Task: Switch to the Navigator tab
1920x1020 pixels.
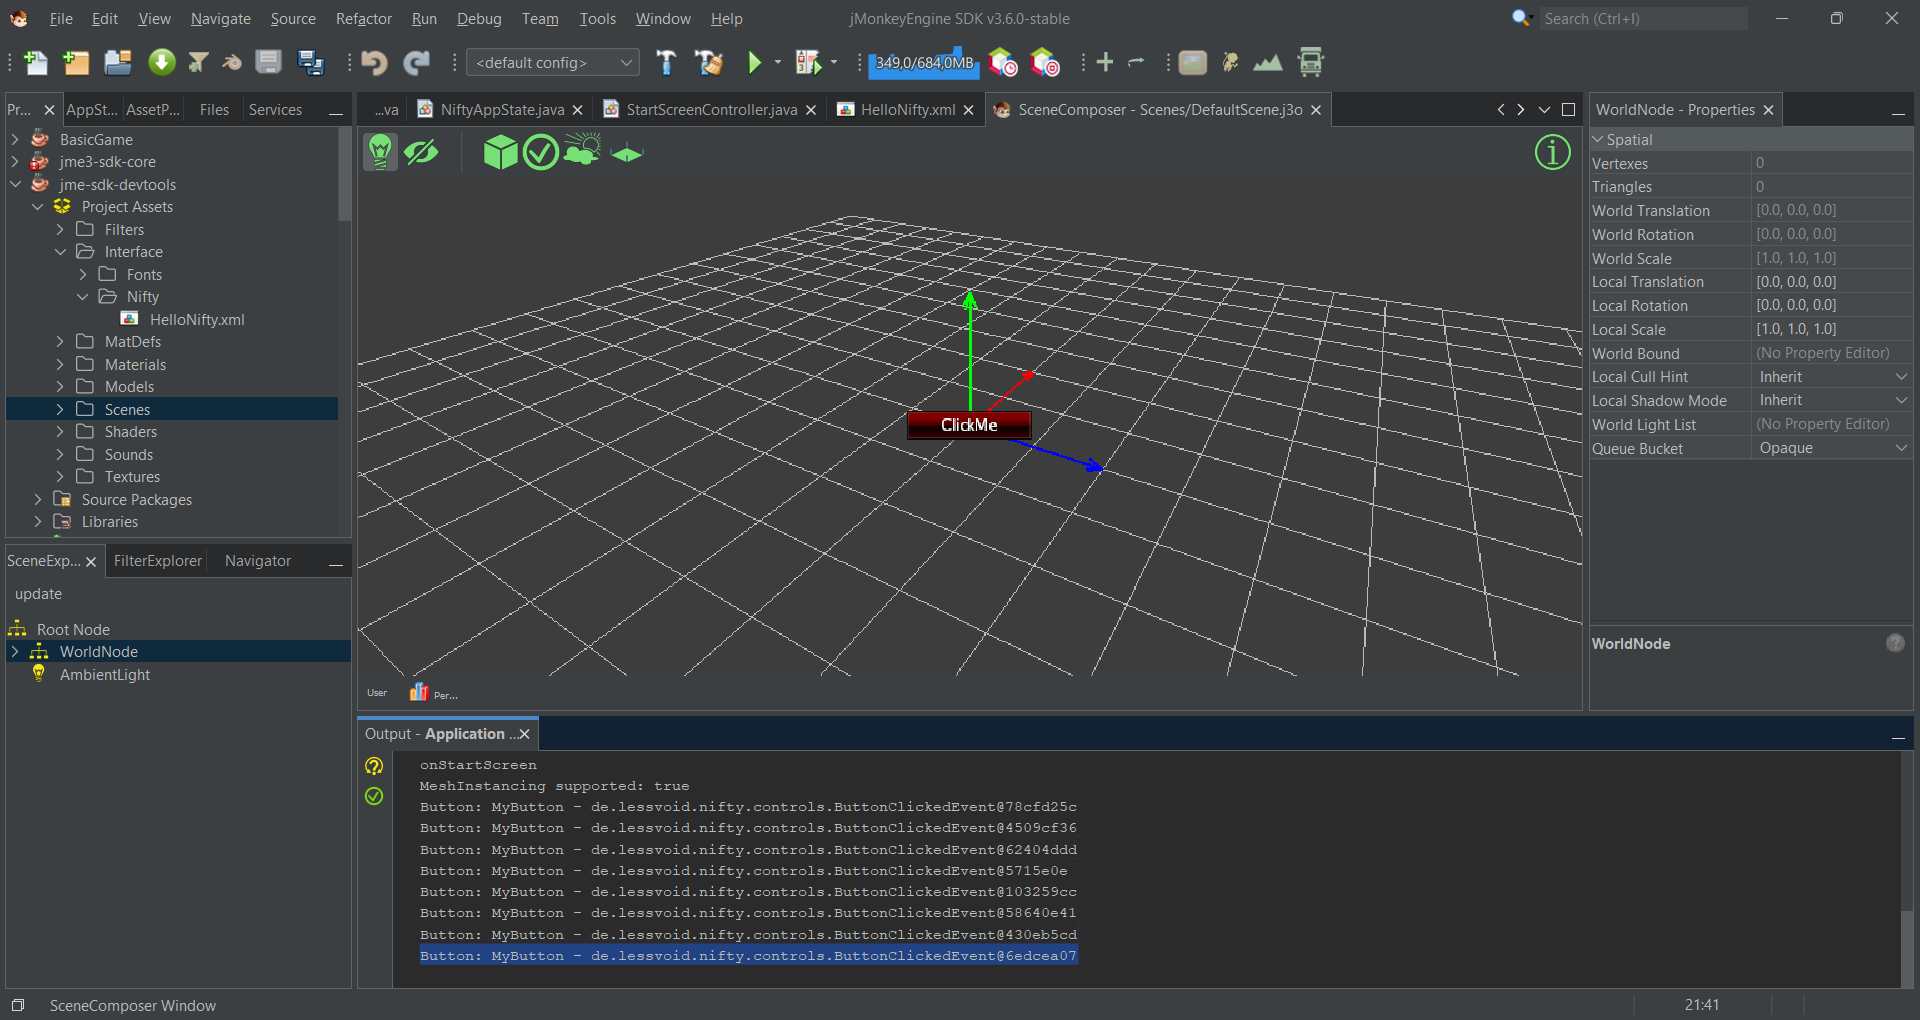Action: [x=258, y=561]
